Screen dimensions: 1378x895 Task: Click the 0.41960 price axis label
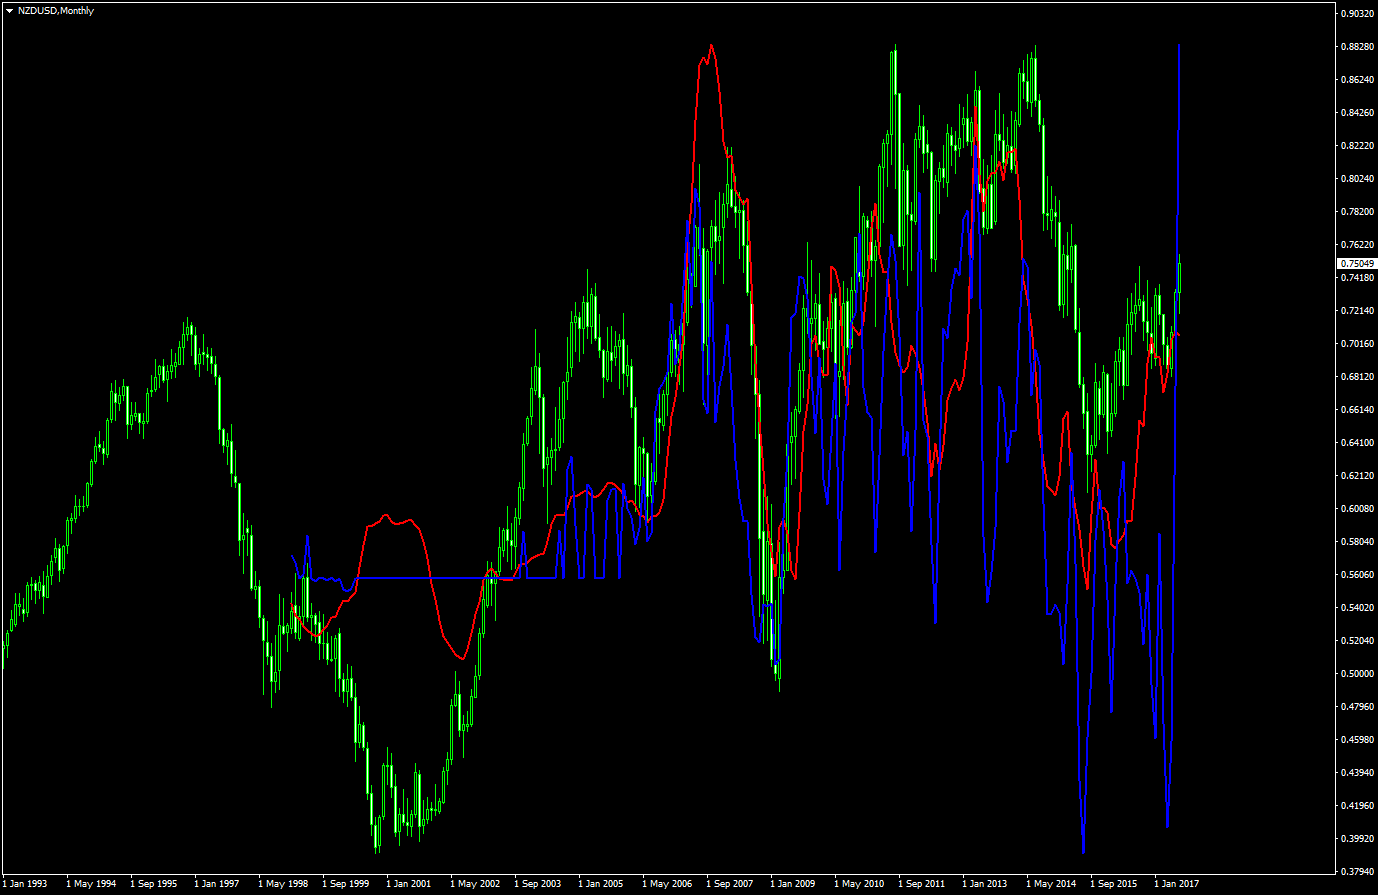tap(1357, 806)
